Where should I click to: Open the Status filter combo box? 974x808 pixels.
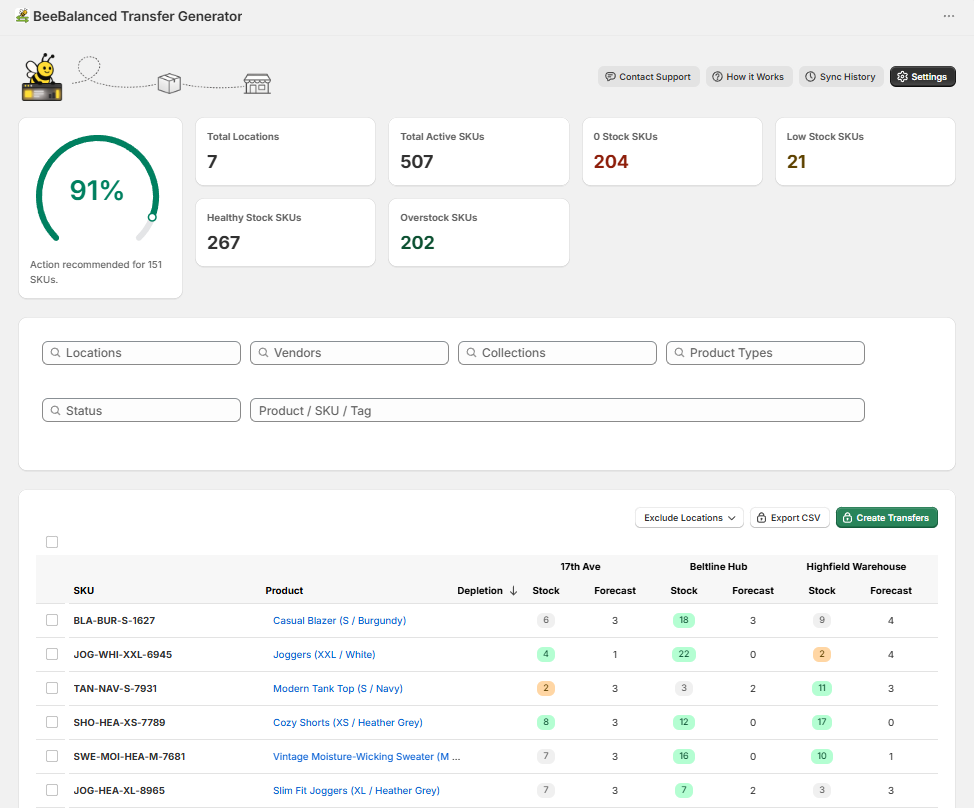142,411
